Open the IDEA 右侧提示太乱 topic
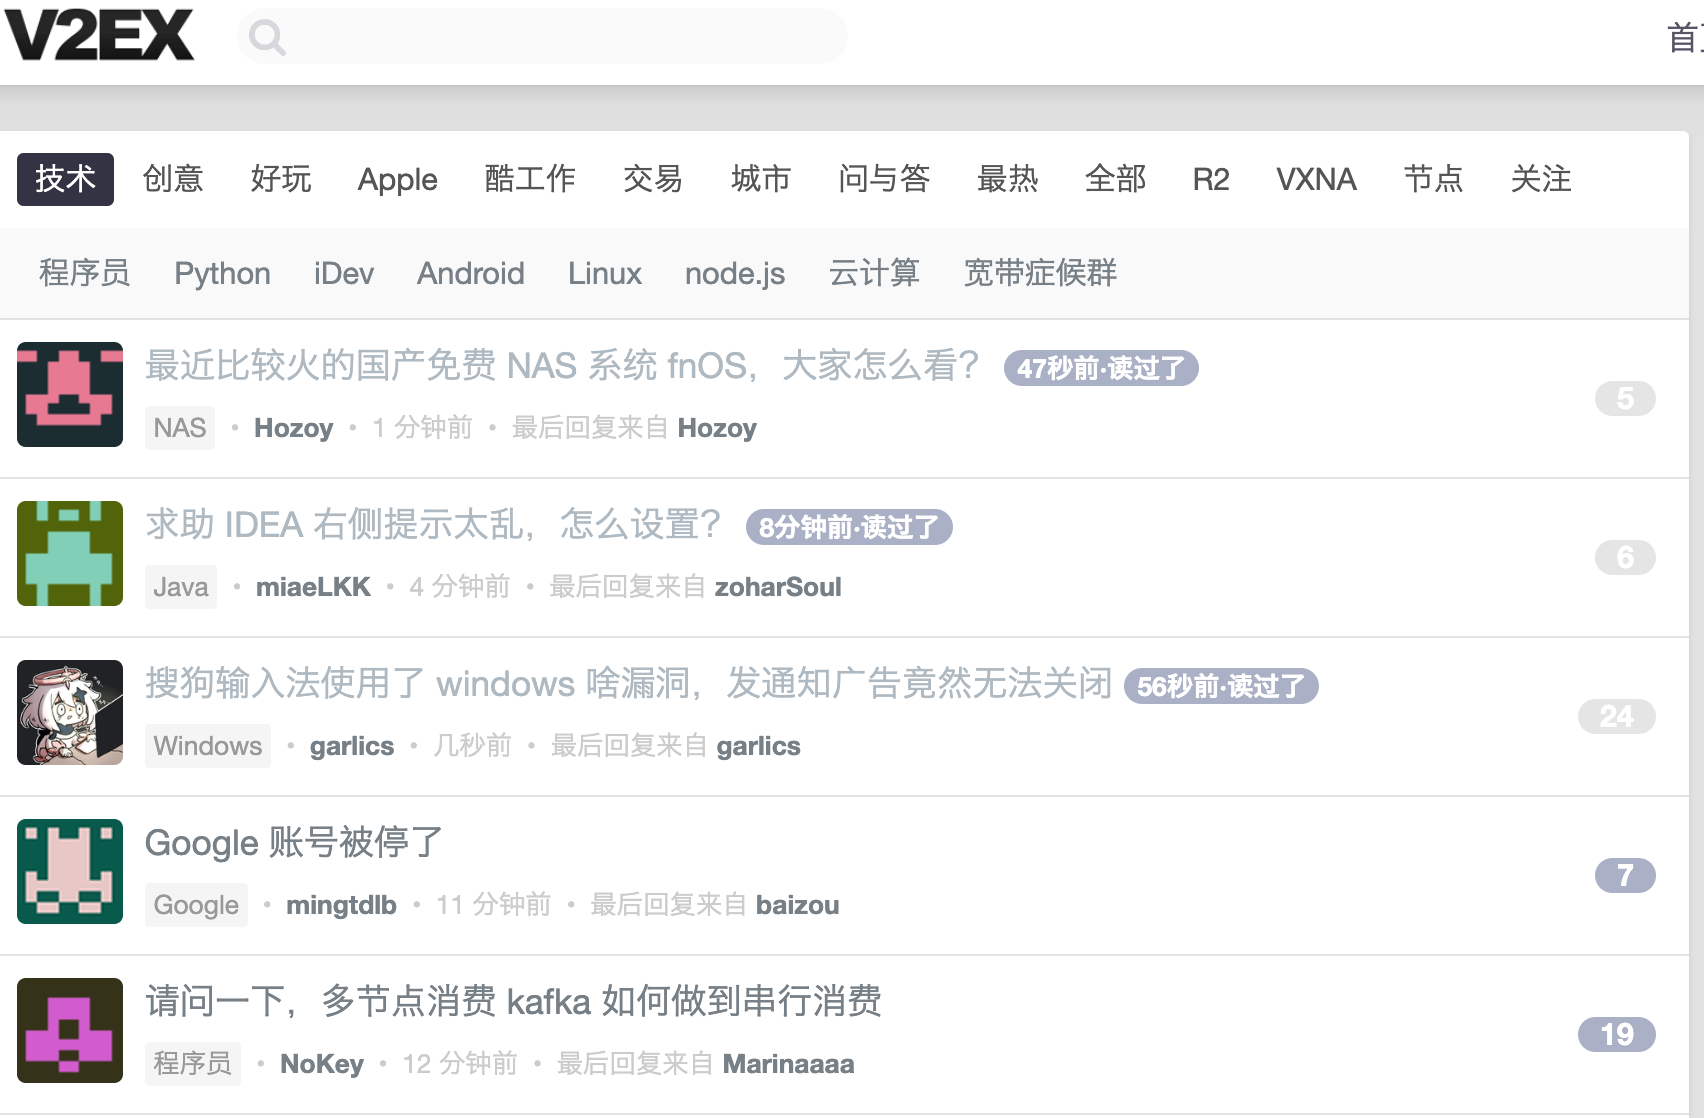Image resolution: width=1704 pixels, height=1118 pixels. click(x=433, y=524)
